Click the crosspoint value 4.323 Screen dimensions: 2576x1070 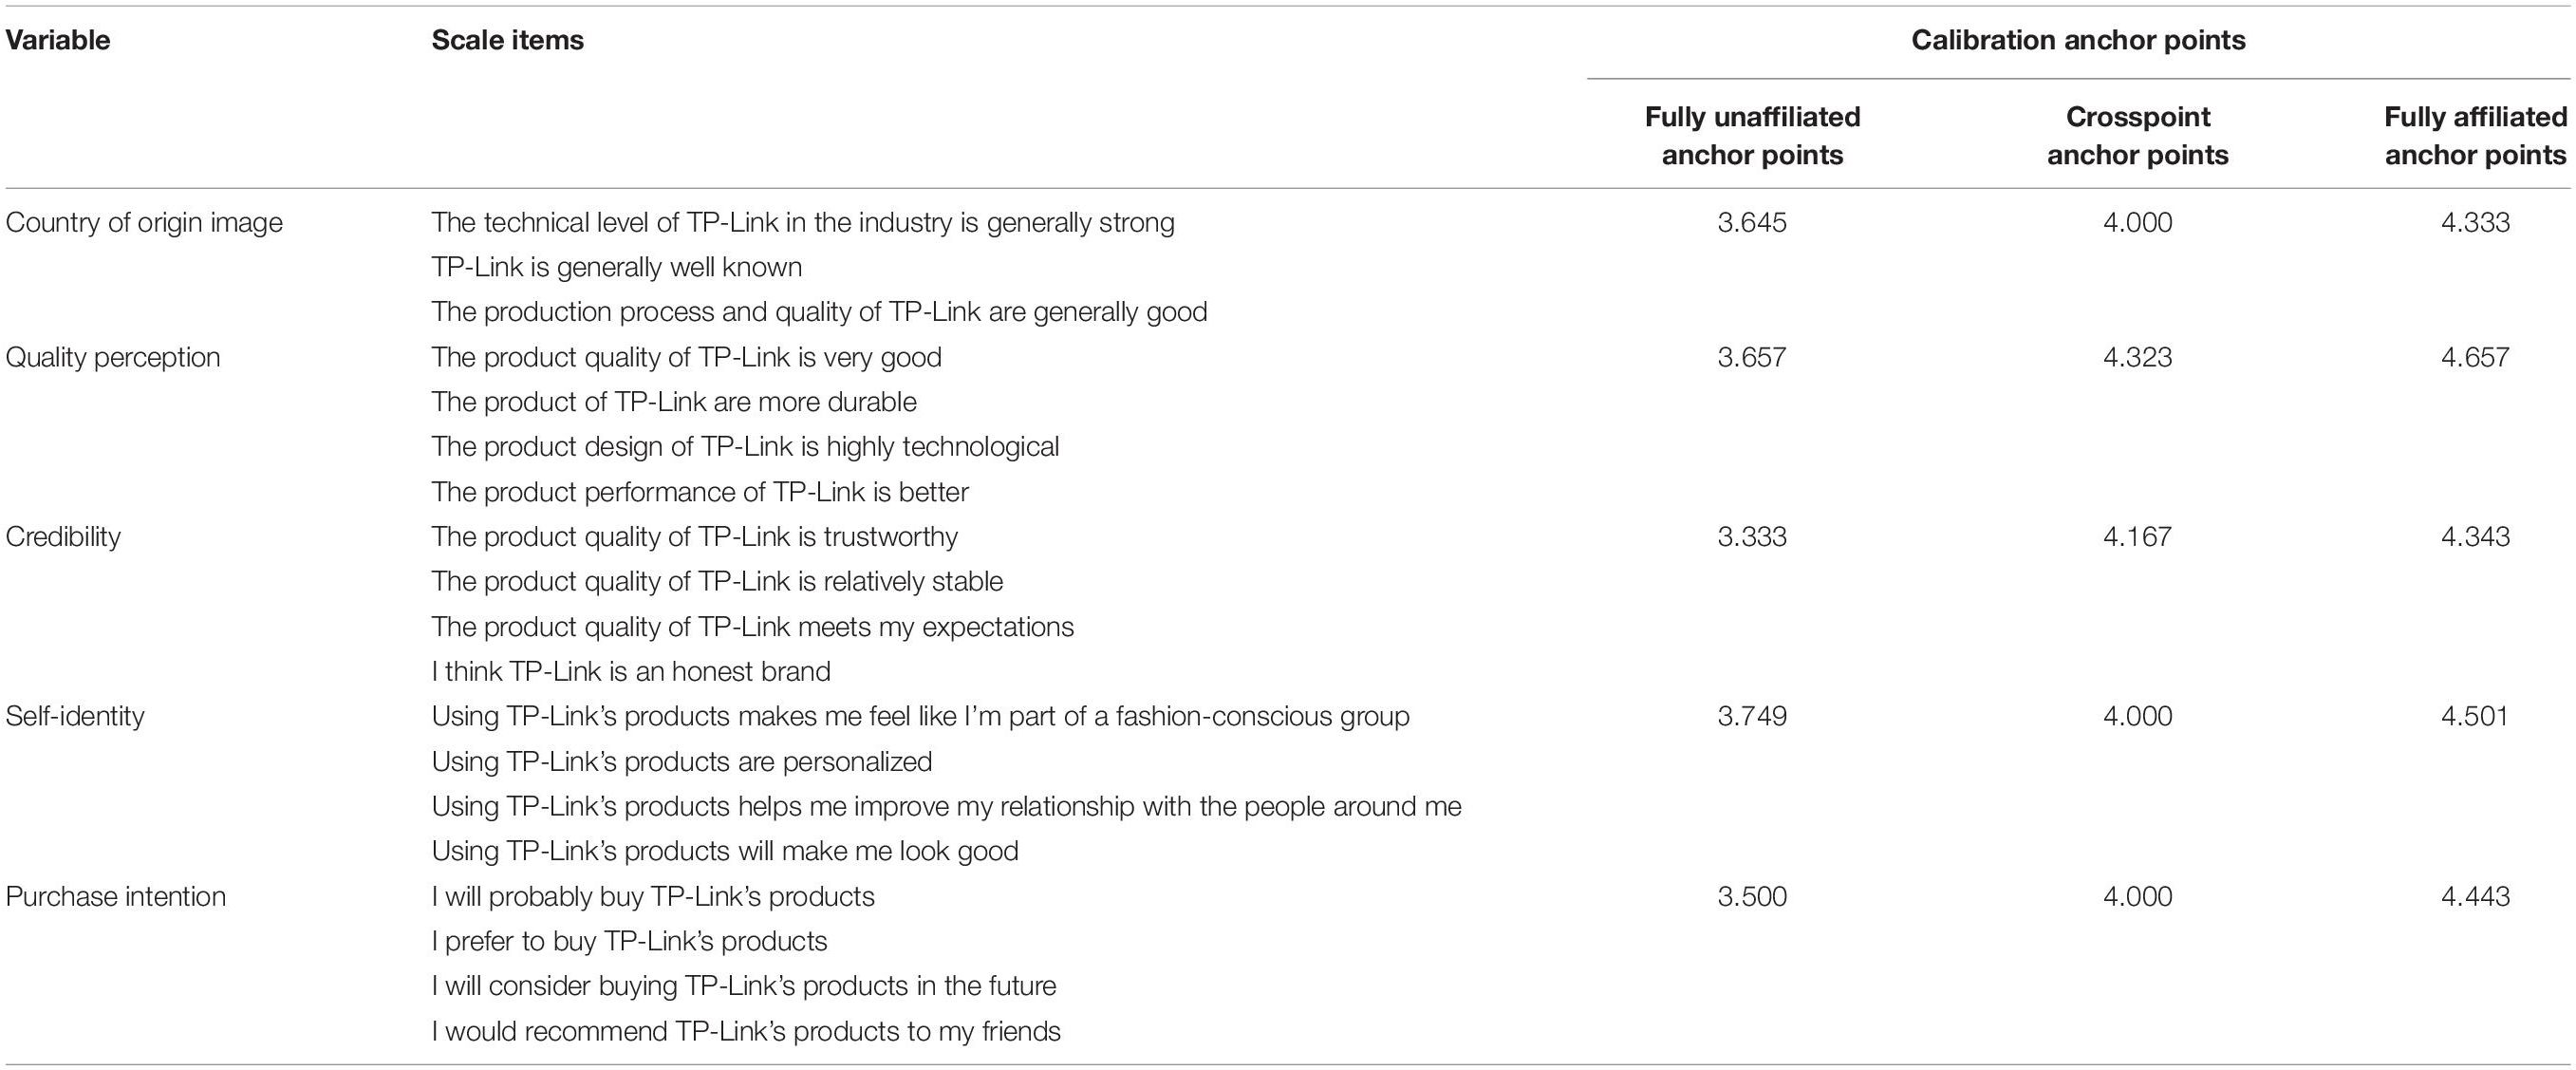point(2138,357)
